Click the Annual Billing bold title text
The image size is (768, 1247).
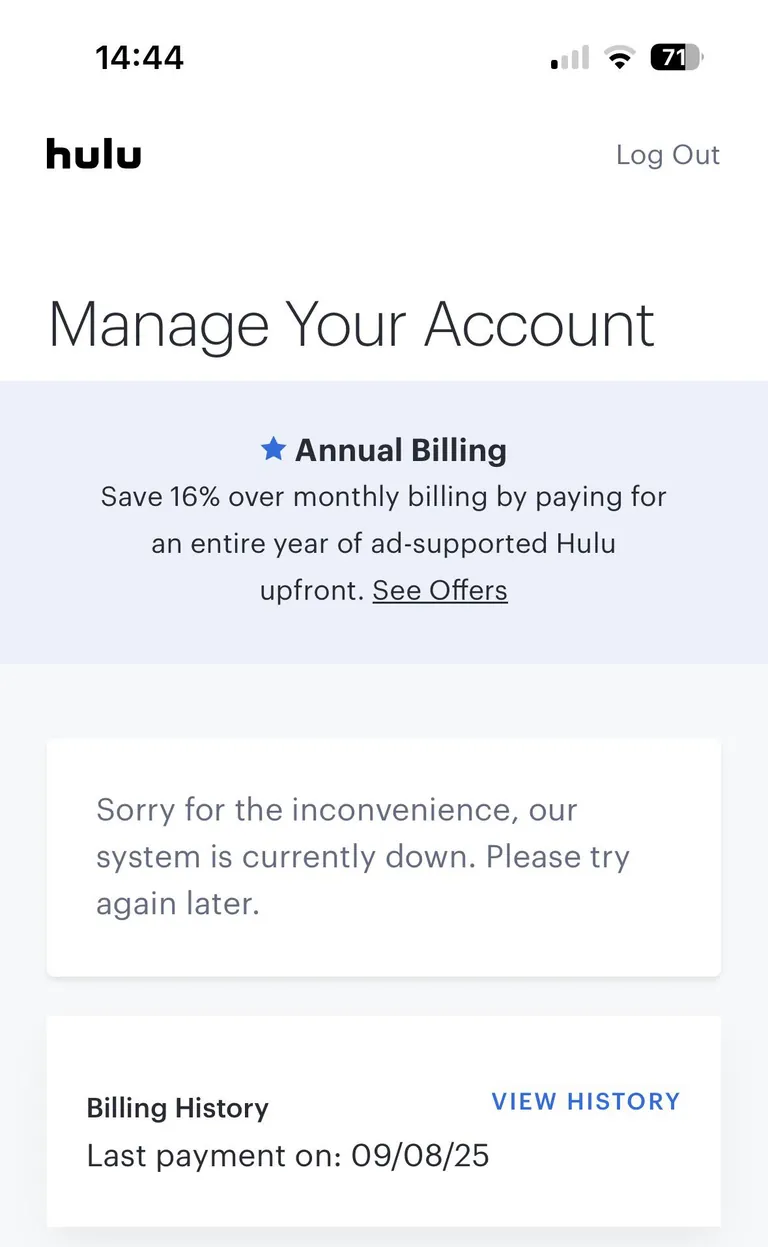[400, 449]
